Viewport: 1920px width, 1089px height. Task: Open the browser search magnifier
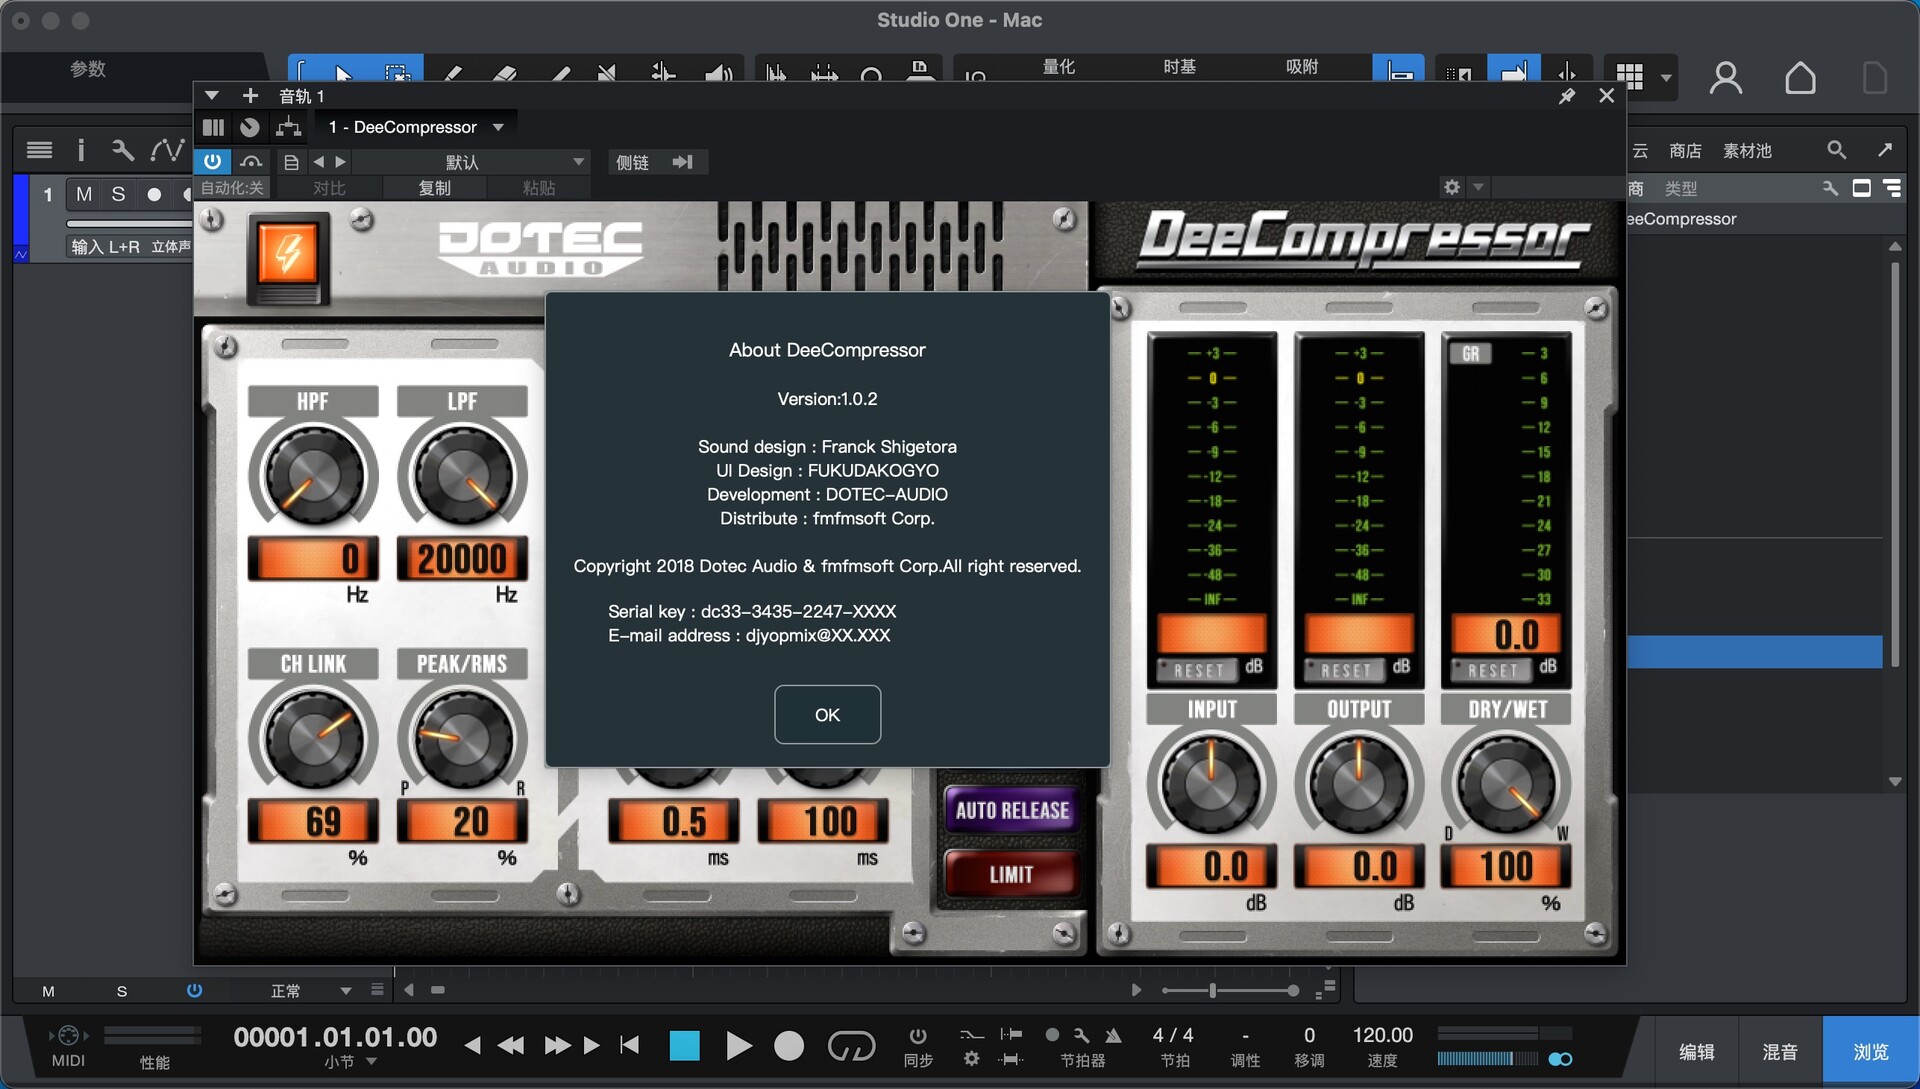click(x=1836, y=150)
